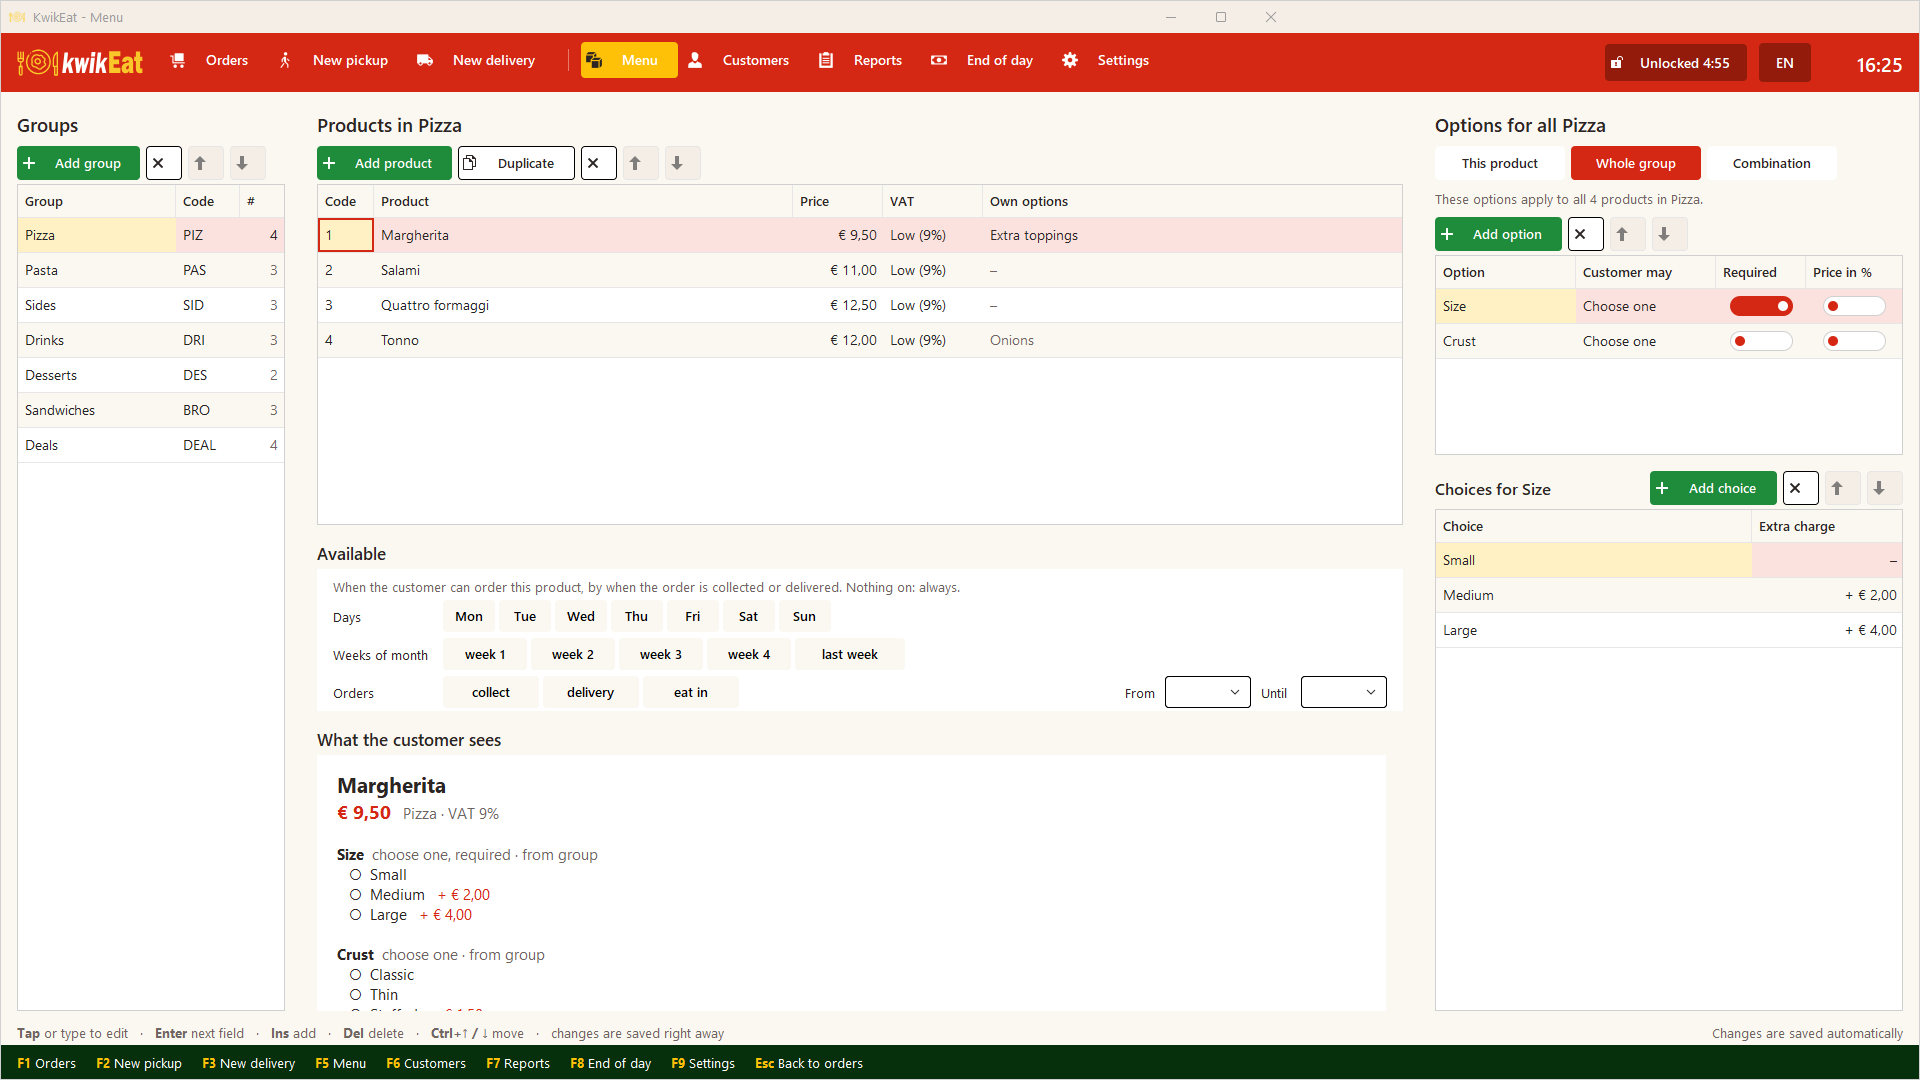
Task: Select the Pasta group row
Action: [151, 270]
